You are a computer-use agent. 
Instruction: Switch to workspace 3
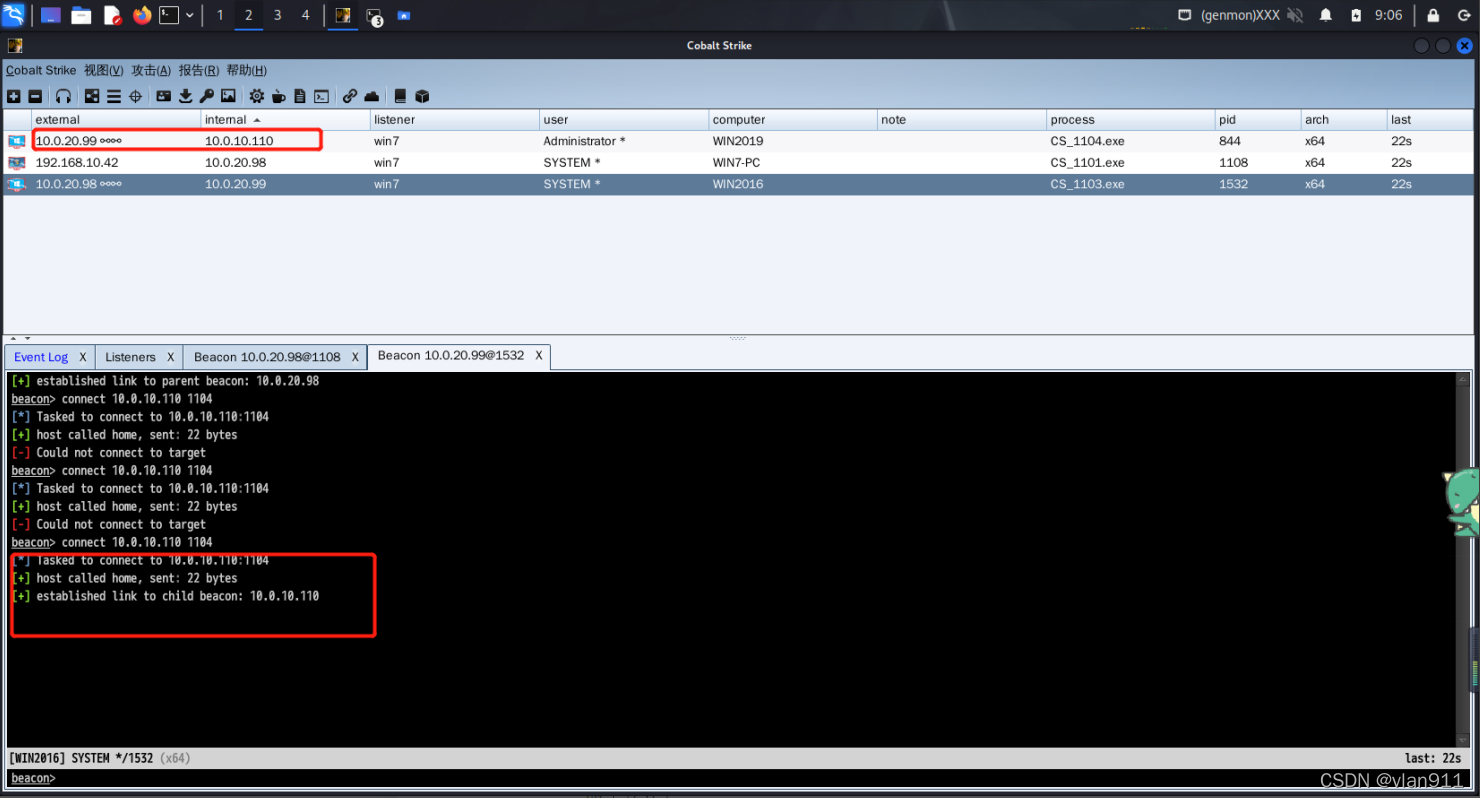pyautogui.click(x=277, y=15)
